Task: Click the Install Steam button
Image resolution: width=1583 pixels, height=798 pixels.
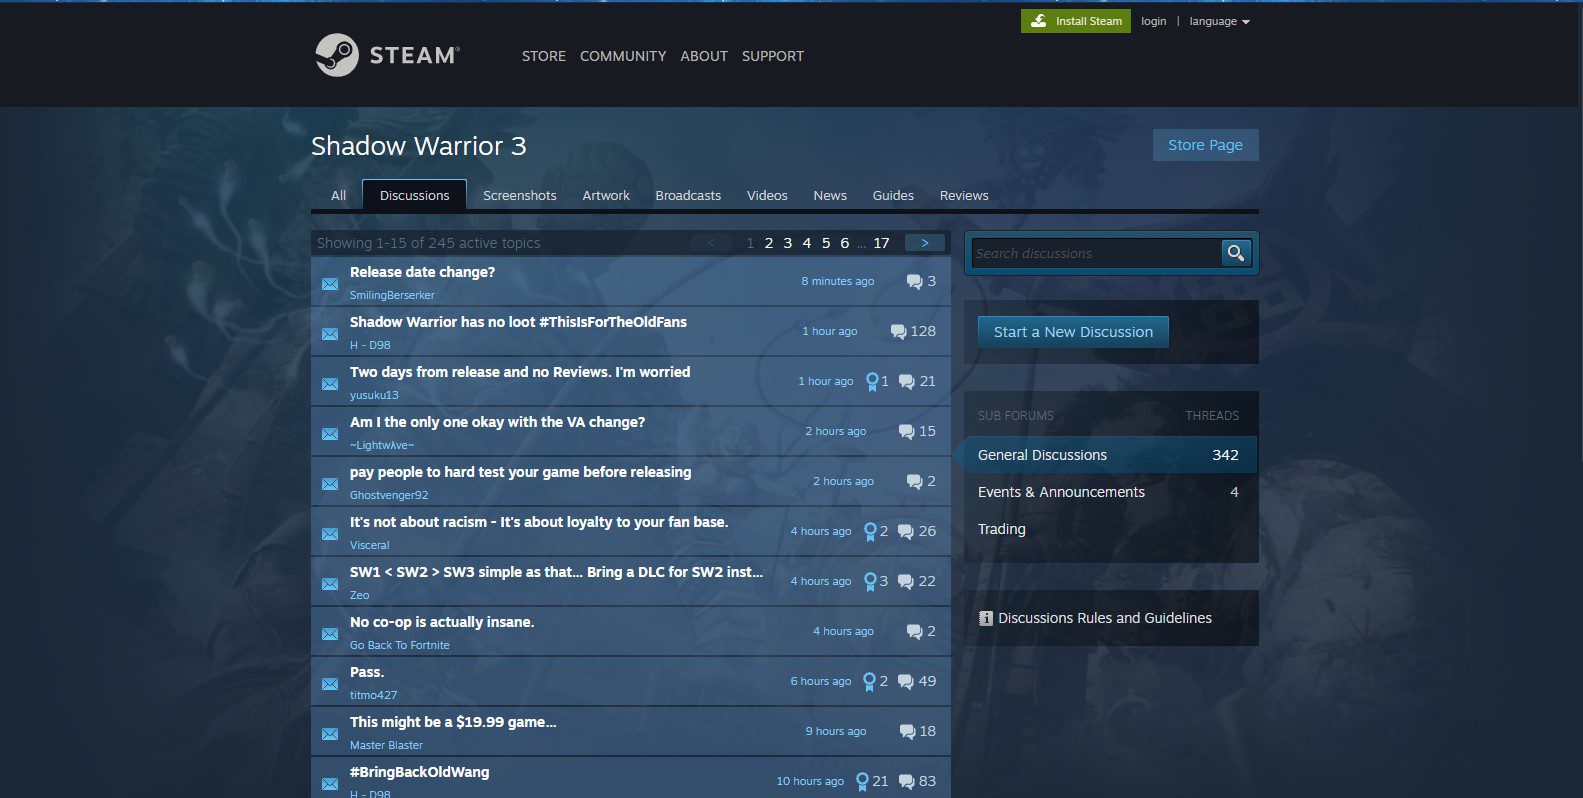Action: tap(1076, 21)
